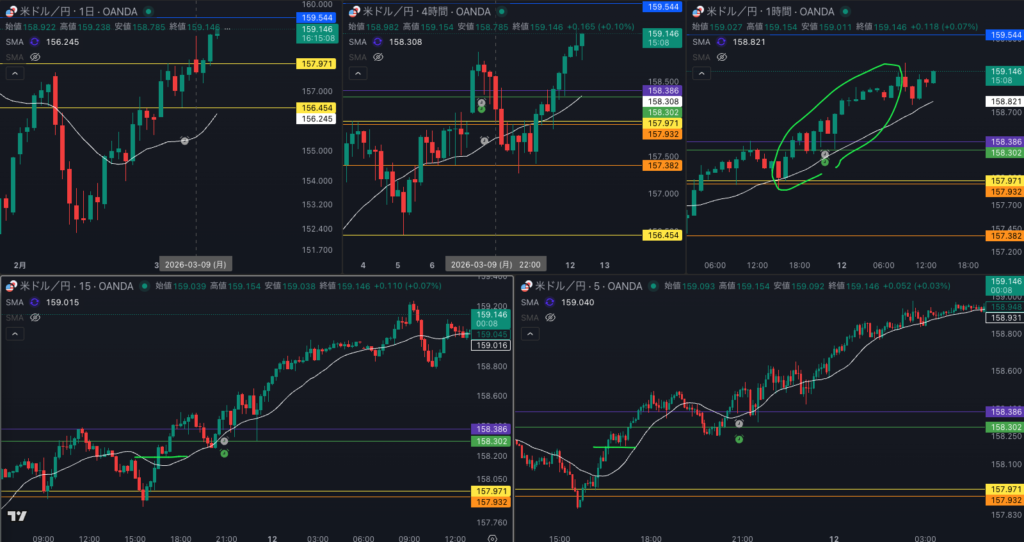Toggle hidden SMA visibility on daily chart
1024x542 pixels.
tap(35, 58)
